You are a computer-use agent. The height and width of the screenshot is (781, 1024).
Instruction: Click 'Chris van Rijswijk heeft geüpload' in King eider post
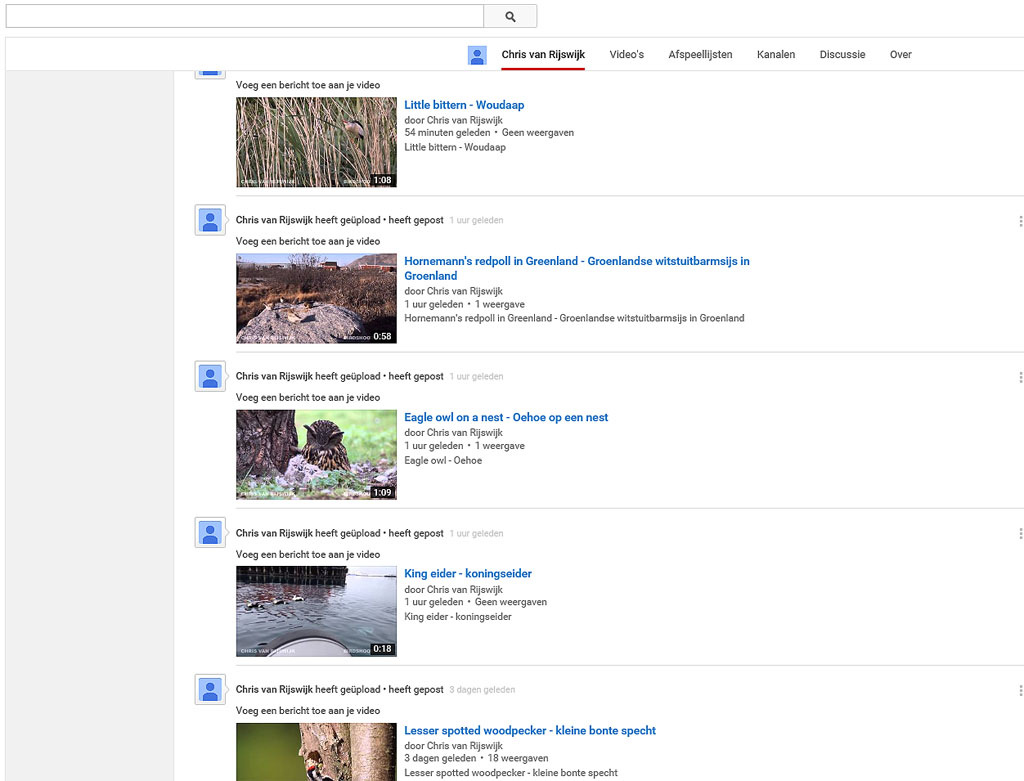308,533
